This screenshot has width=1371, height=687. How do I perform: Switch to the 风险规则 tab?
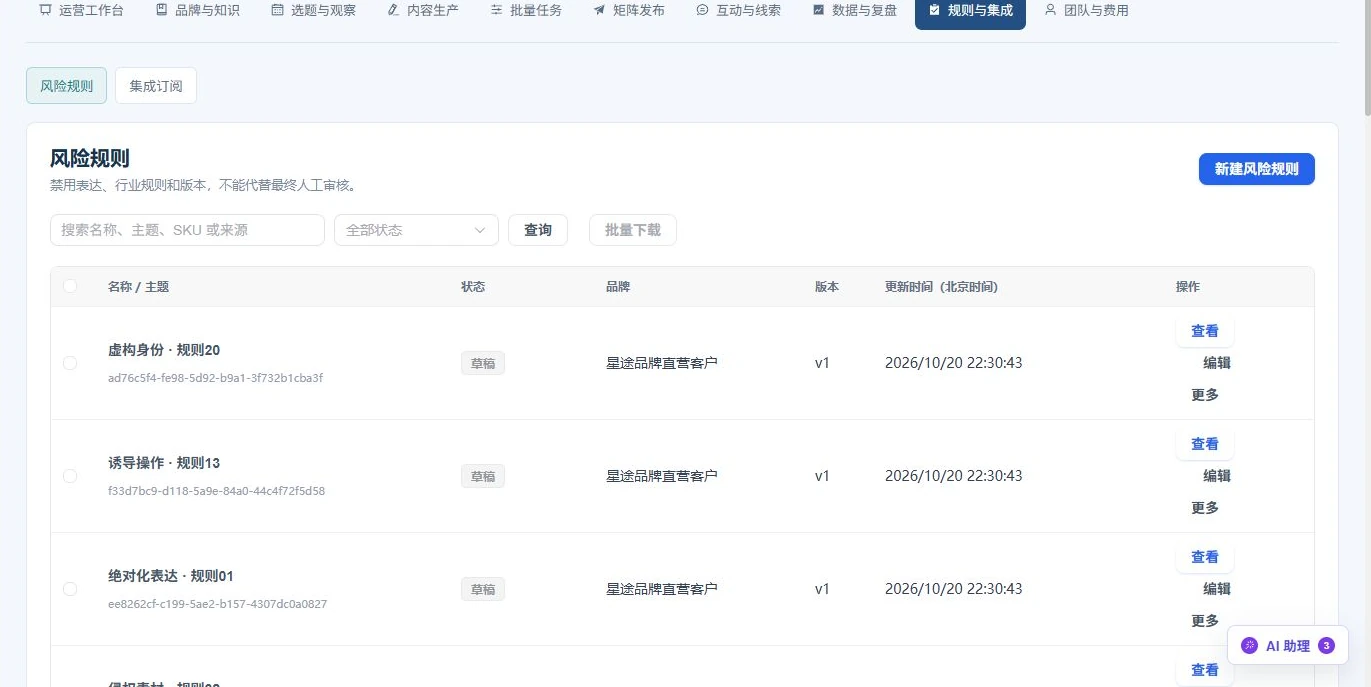(66, 86)
